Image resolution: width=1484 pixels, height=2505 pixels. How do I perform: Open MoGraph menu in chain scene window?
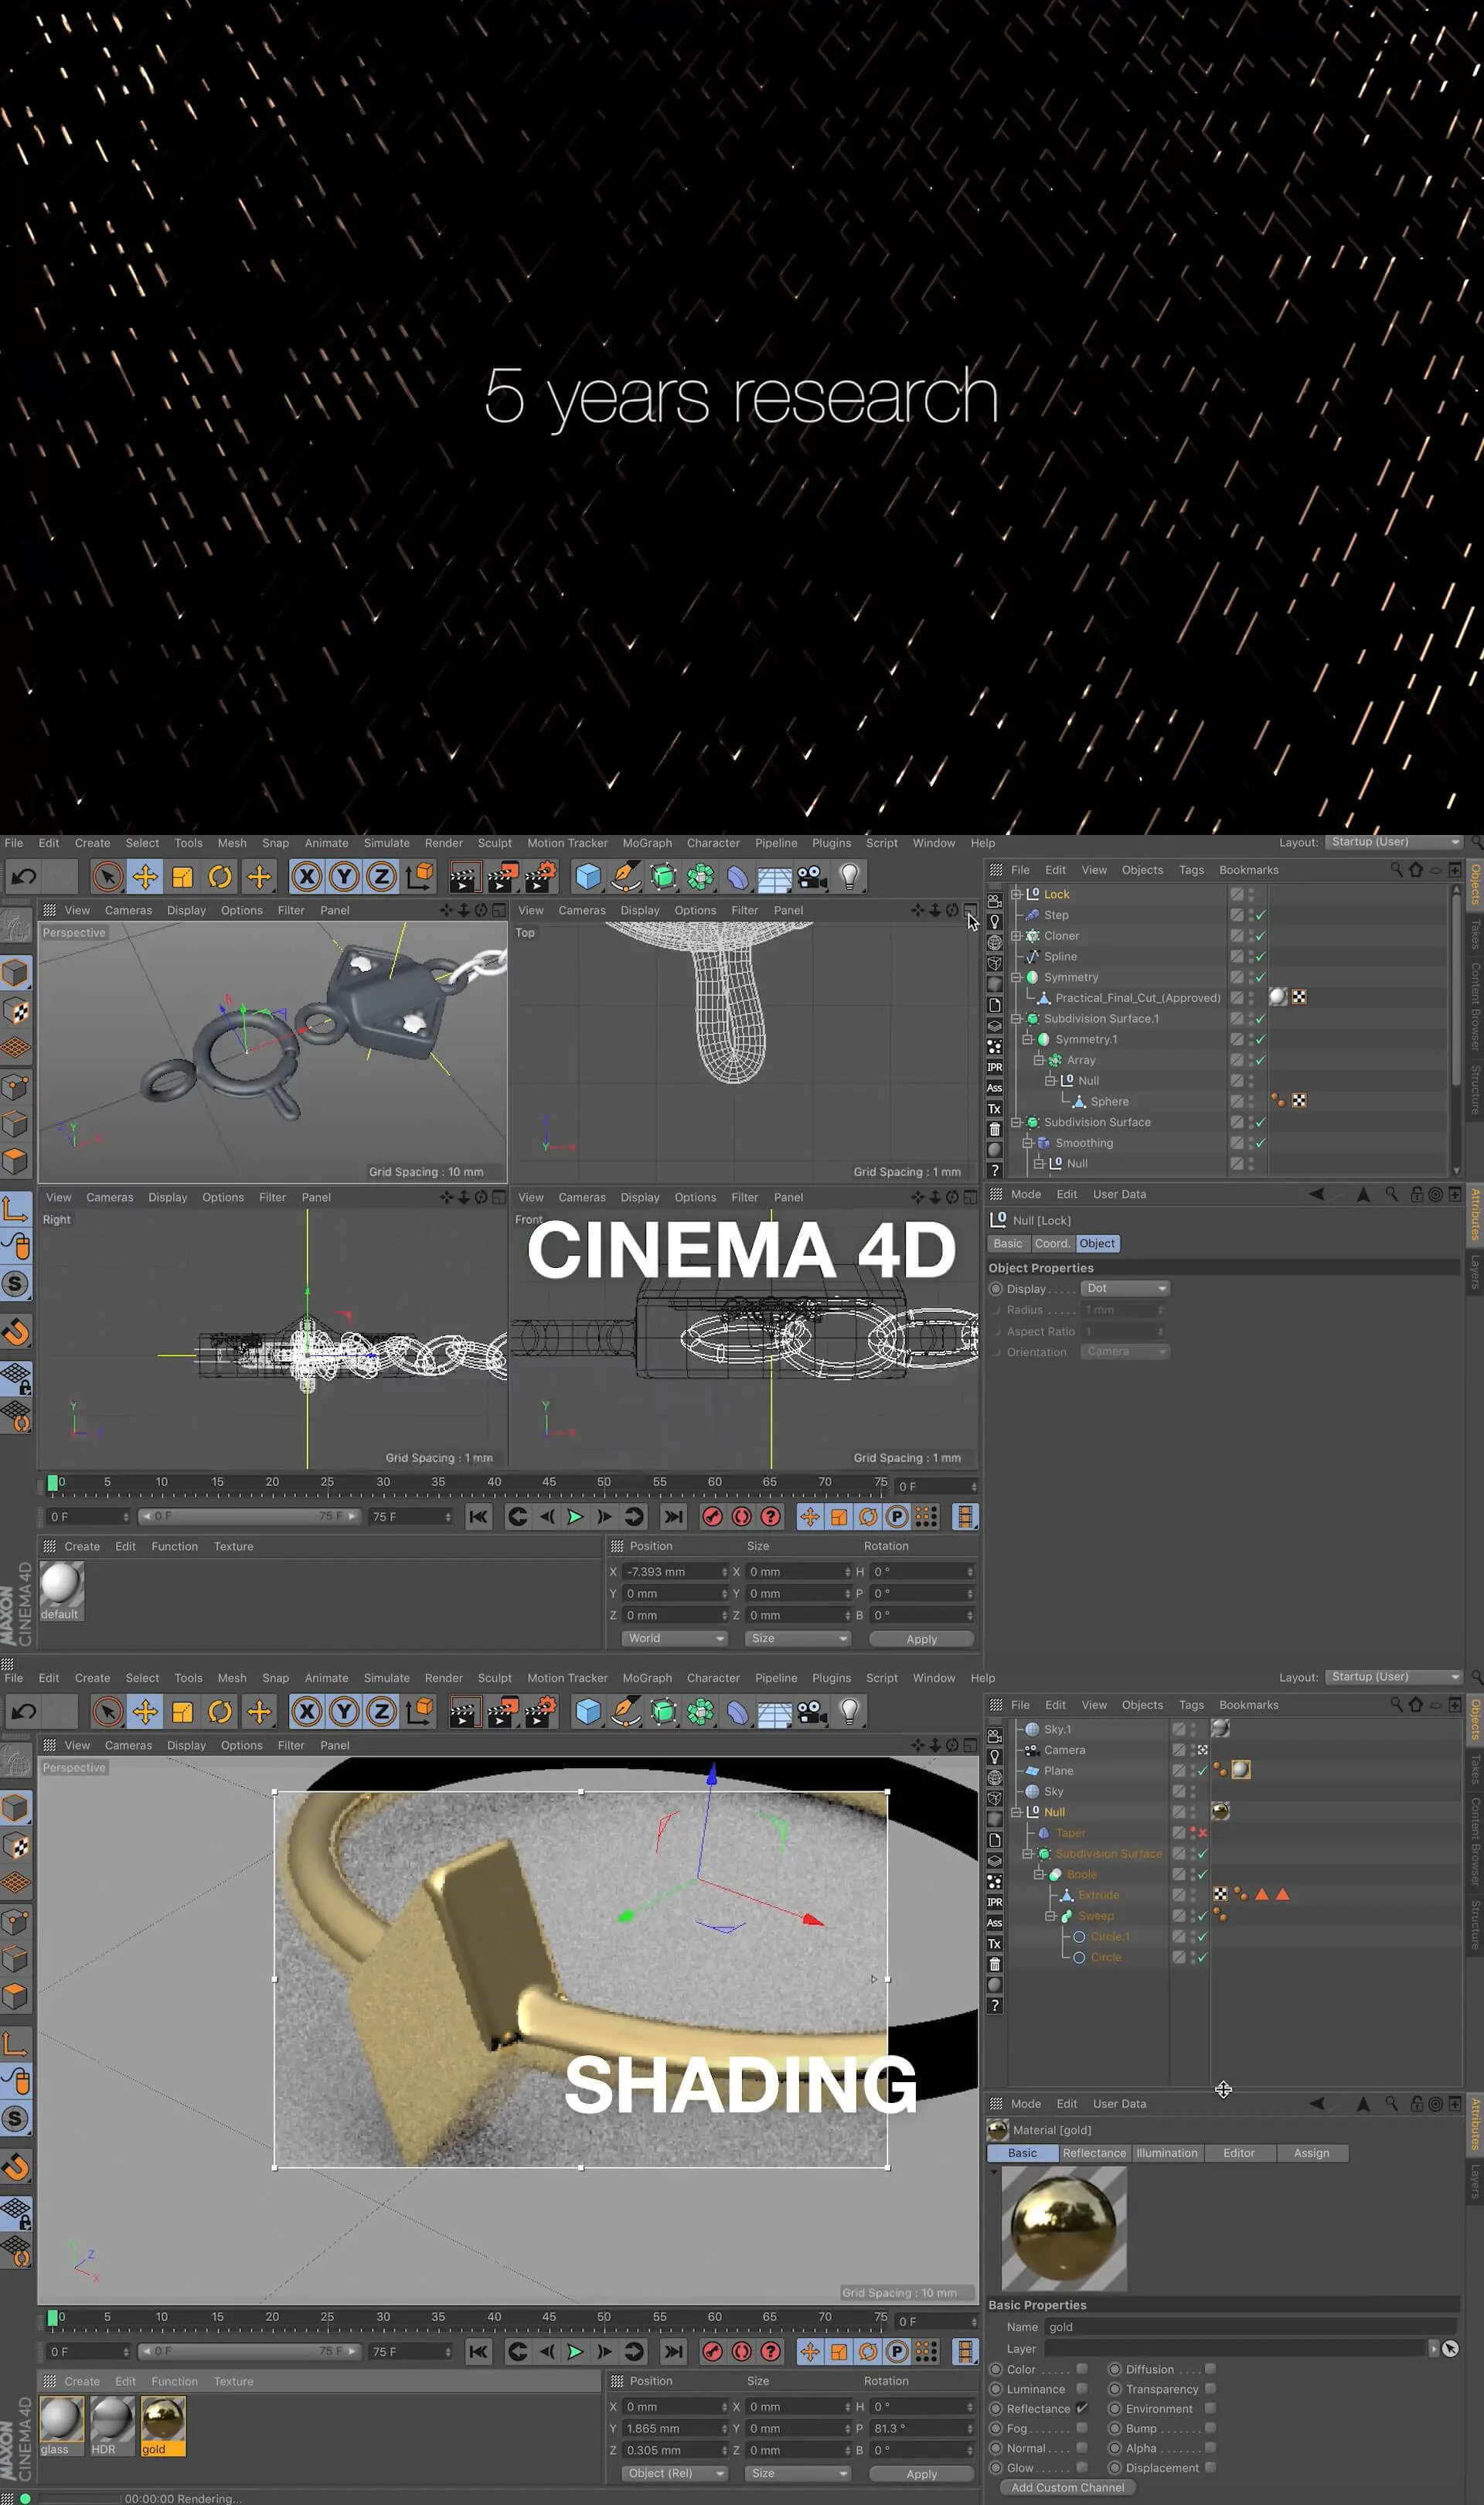(647, 843)
